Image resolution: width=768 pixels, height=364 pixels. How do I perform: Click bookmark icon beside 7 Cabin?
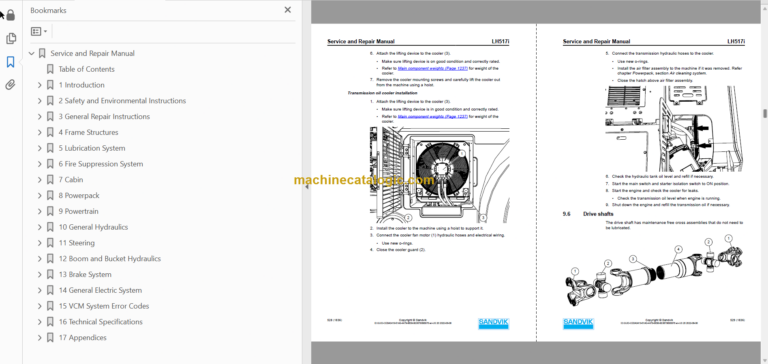click(x=50, y=180)
